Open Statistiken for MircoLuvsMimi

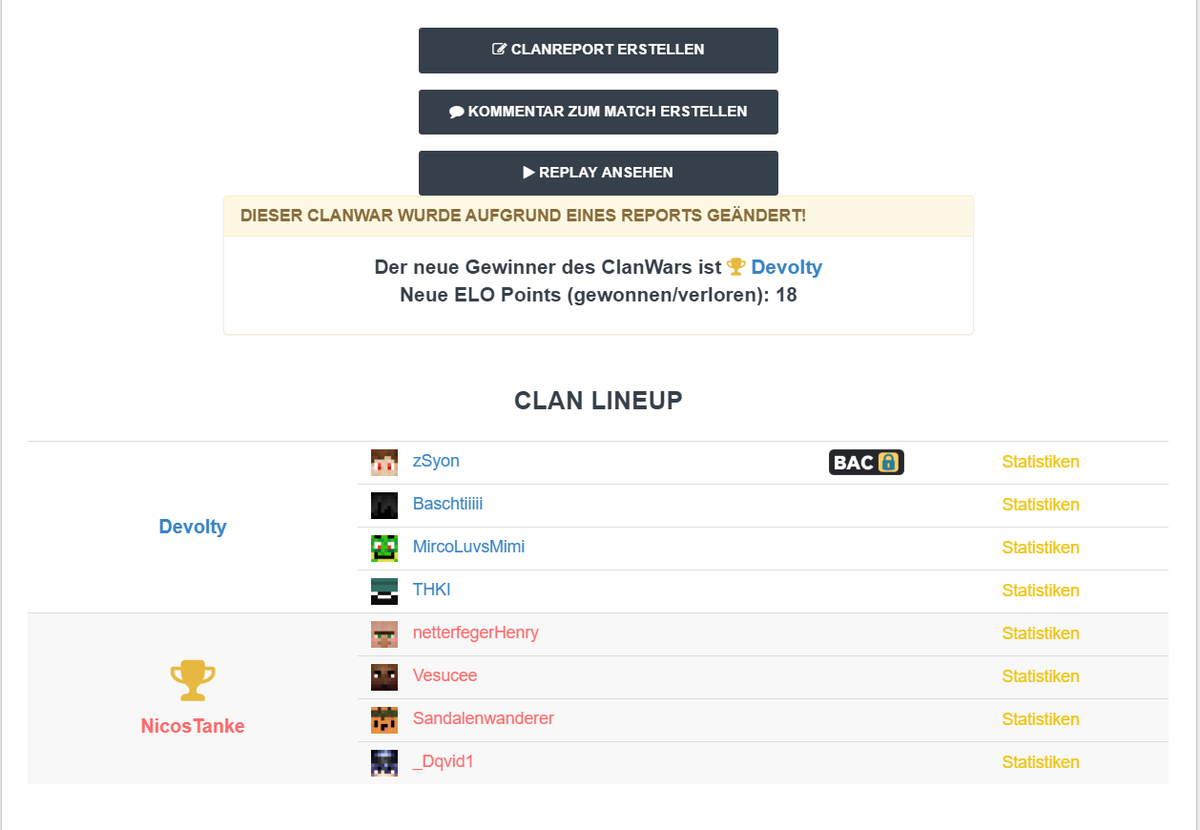pos(1041,548)
